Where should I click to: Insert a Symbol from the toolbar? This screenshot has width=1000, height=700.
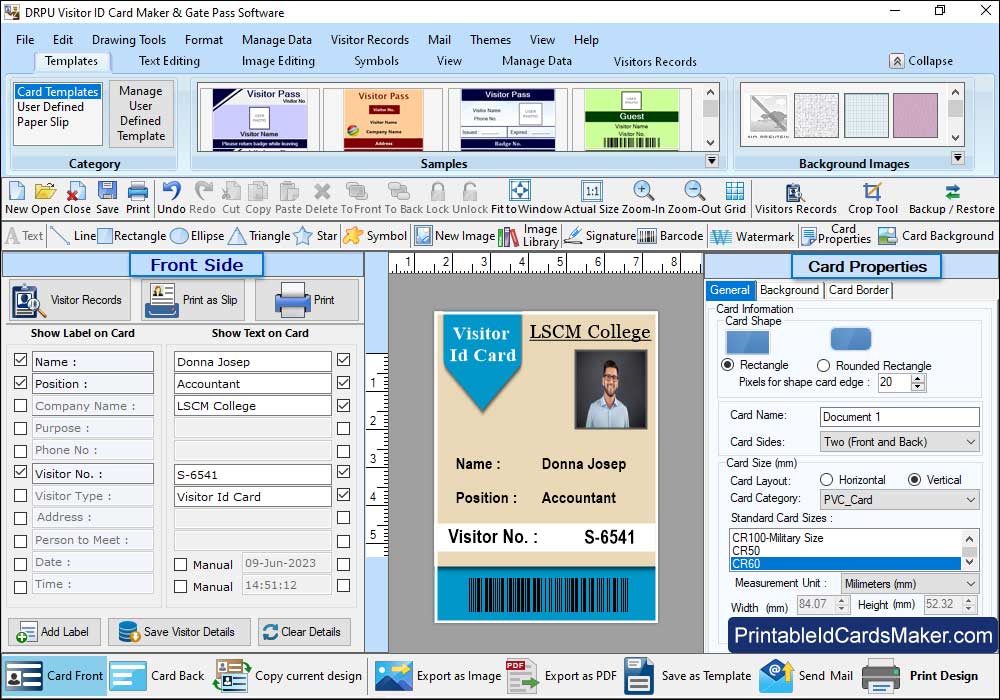(375, 236)
